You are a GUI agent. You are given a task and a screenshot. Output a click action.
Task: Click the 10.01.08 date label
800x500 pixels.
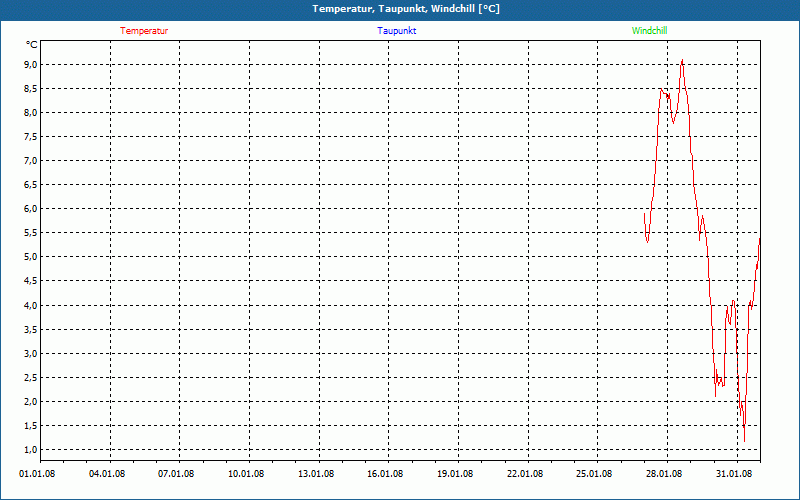[246, 473]
